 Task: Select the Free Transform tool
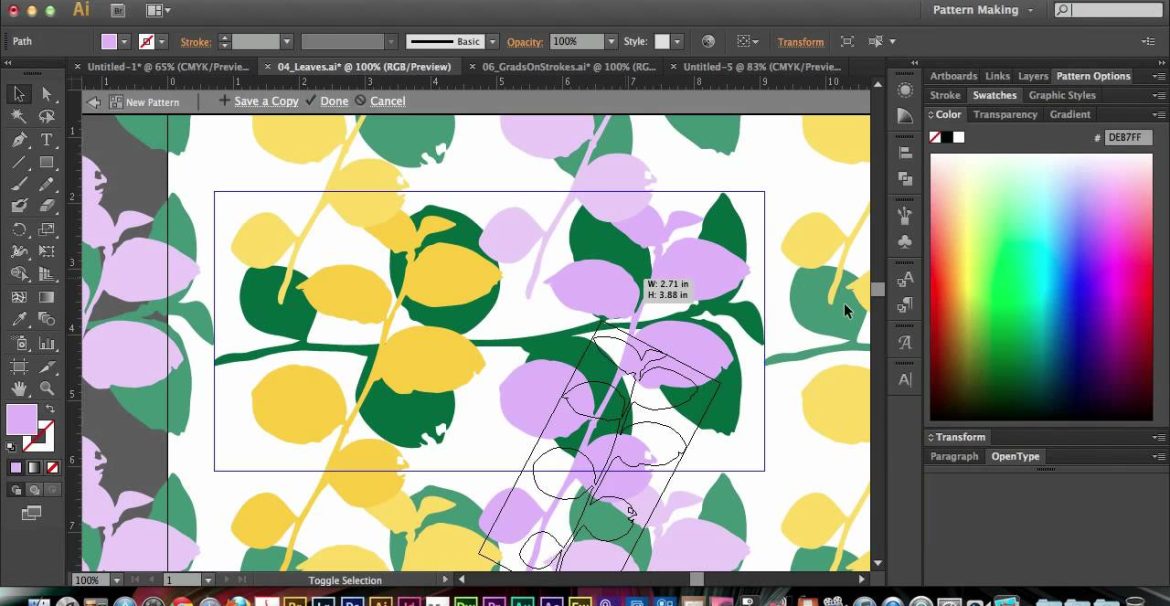point(47,252)
